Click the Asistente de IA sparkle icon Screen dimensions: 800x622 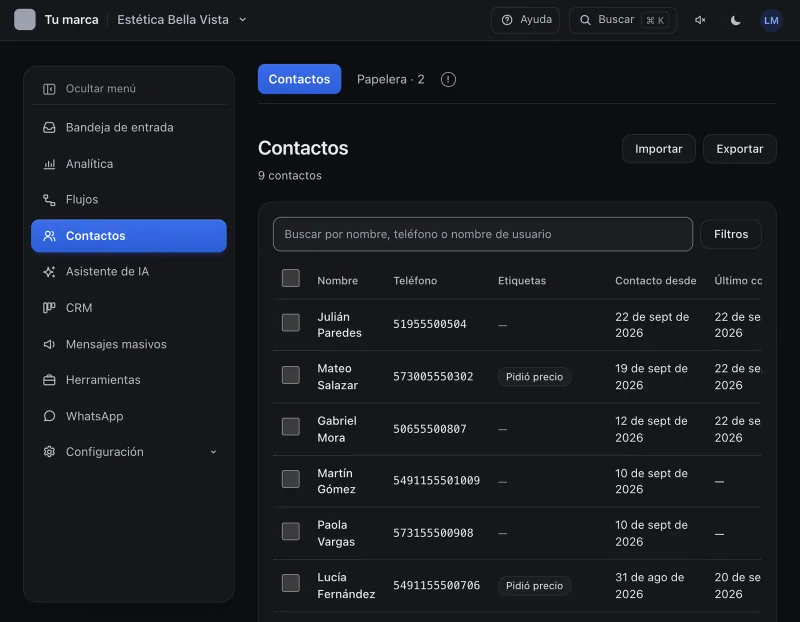pyautogui.click(x=49, y=272)
